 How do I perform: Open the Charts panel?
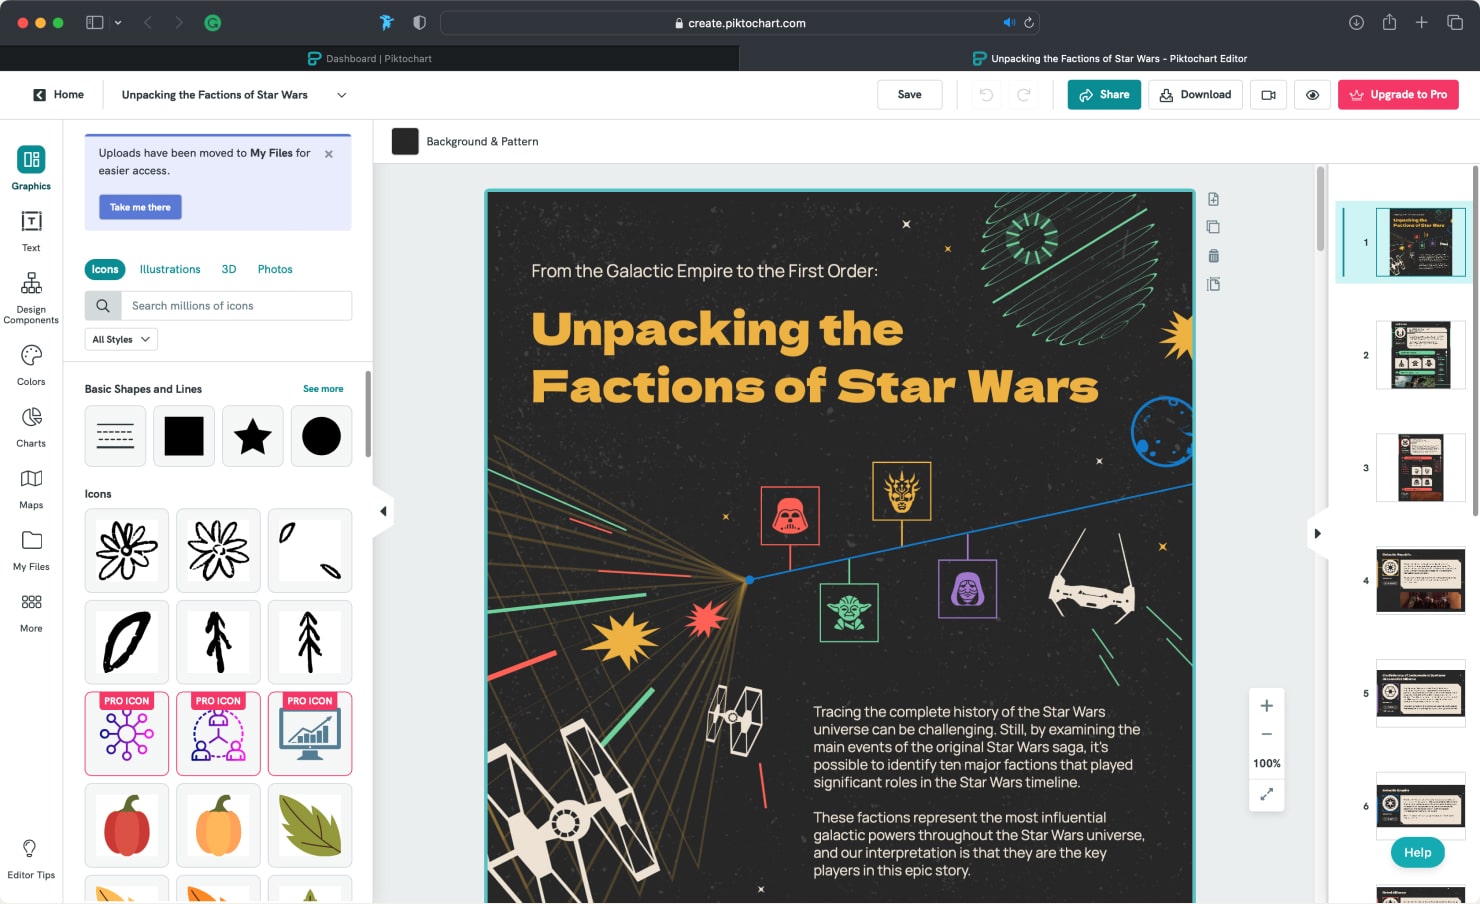31,427
